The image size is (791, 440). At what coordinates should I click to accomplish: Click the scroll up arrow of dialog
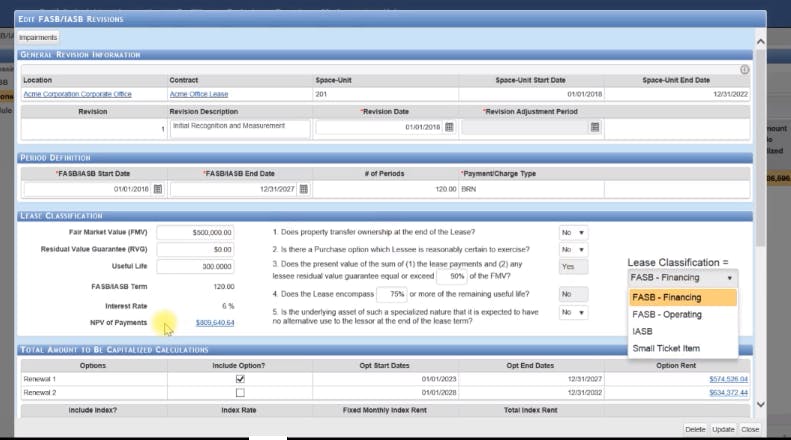761,41
